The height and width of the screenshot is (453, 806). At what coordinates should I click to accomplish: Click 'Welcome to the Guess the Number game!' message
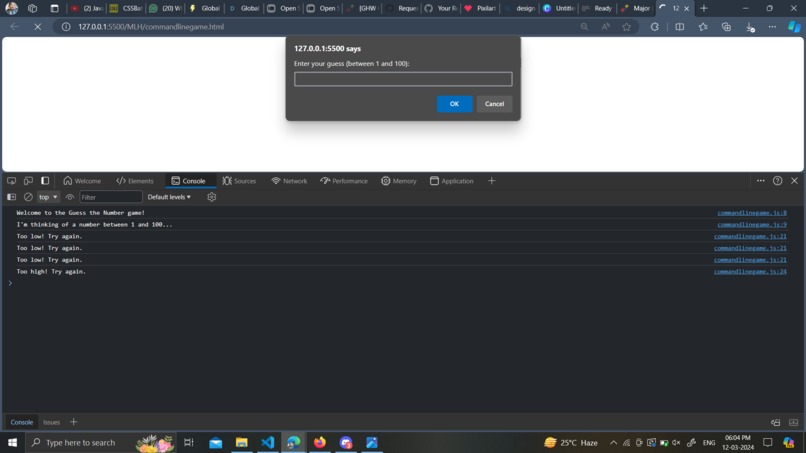pyautogui.click(x=80, y=213)
